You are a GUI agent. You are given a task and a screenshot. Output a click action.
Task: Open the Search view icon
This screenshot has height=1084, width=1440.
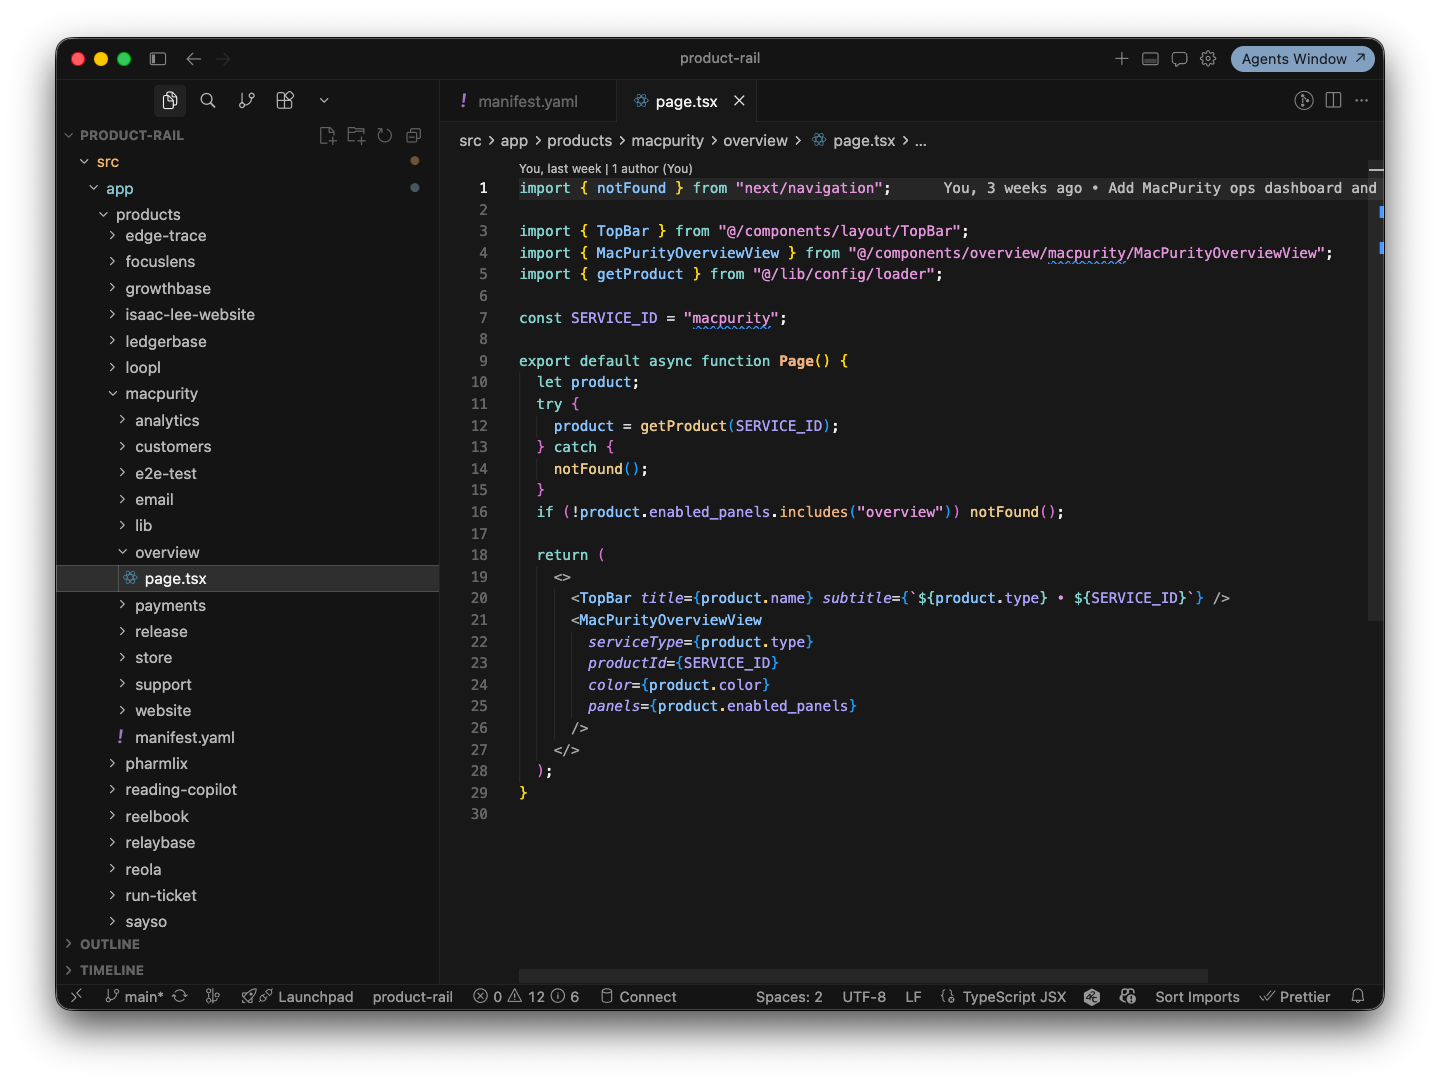point(208,100)
